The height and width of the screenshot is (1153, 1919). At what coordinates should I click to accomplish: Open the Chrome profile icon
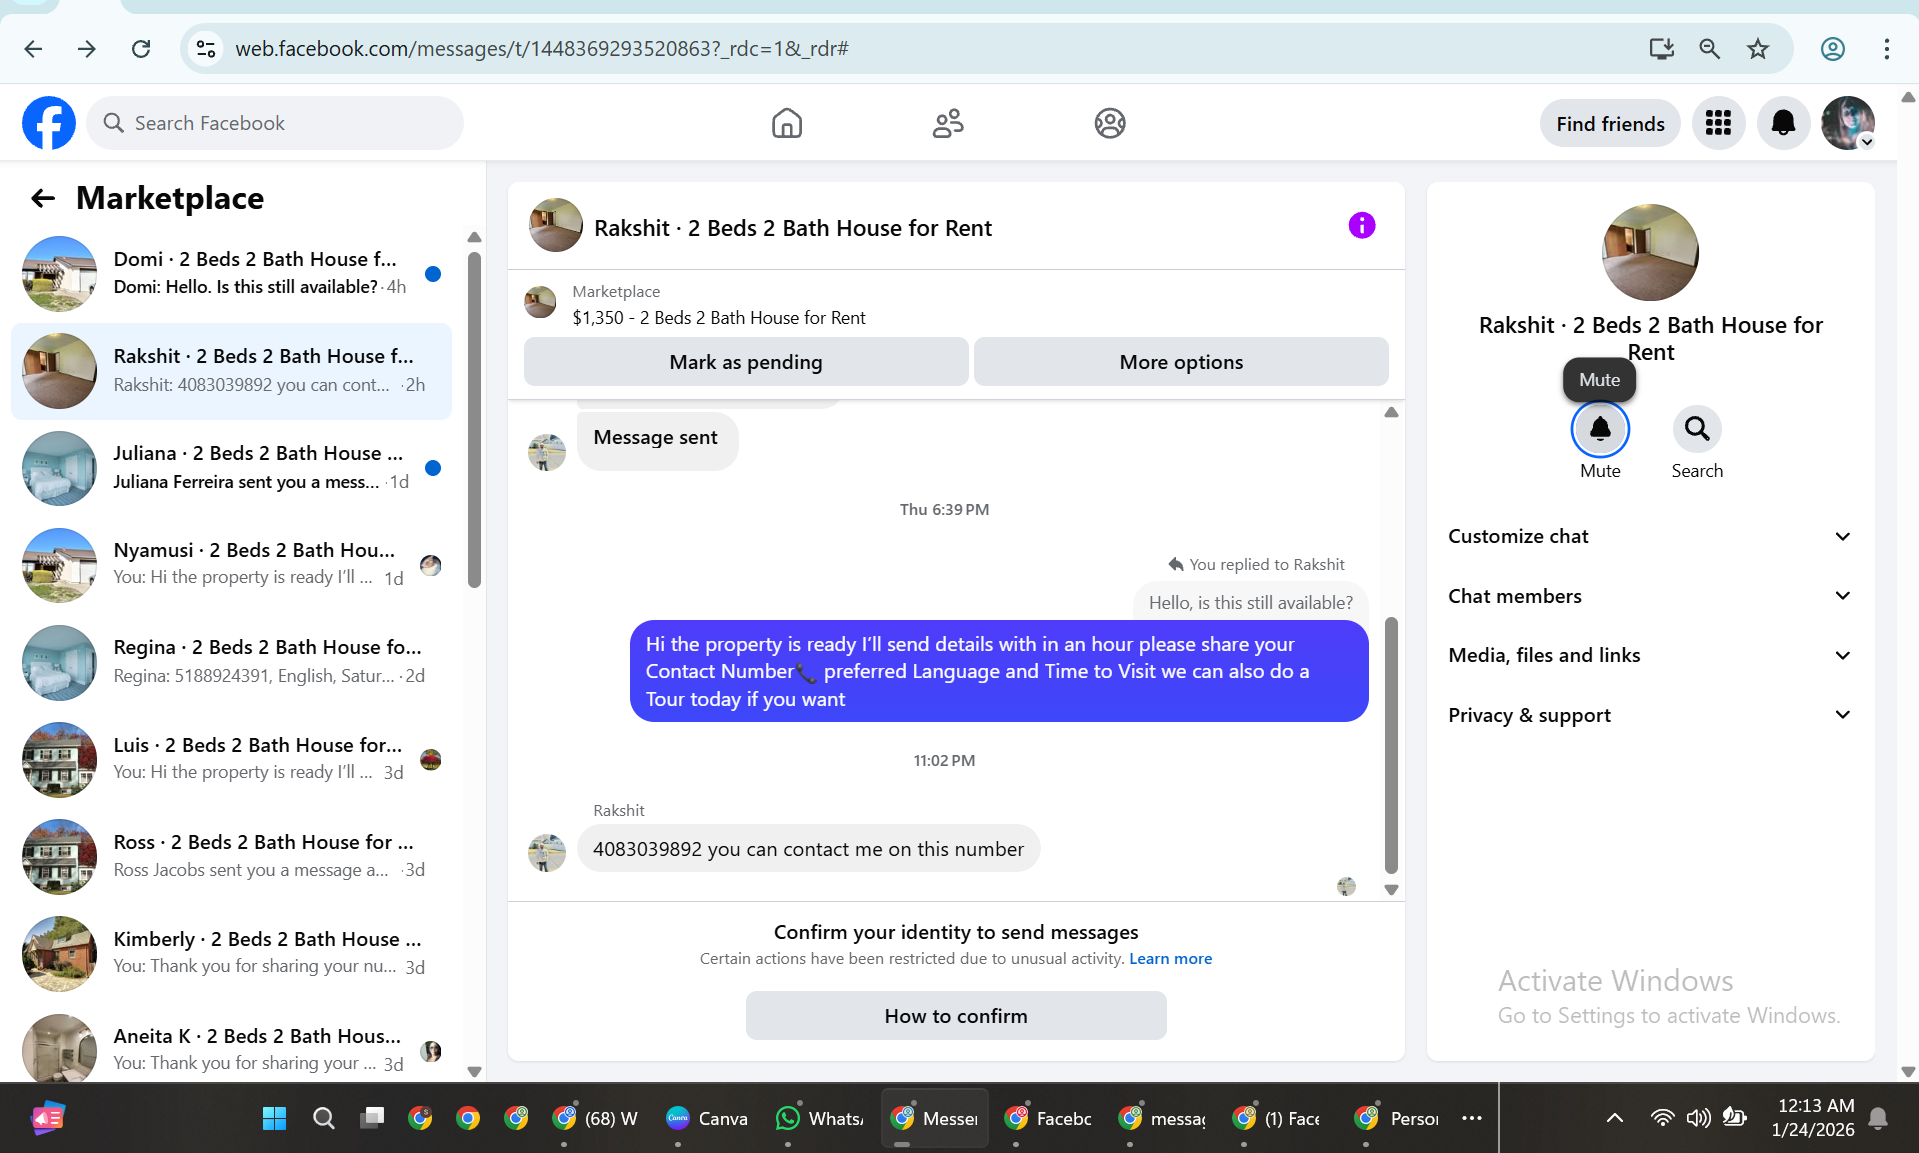(1832, 49)
